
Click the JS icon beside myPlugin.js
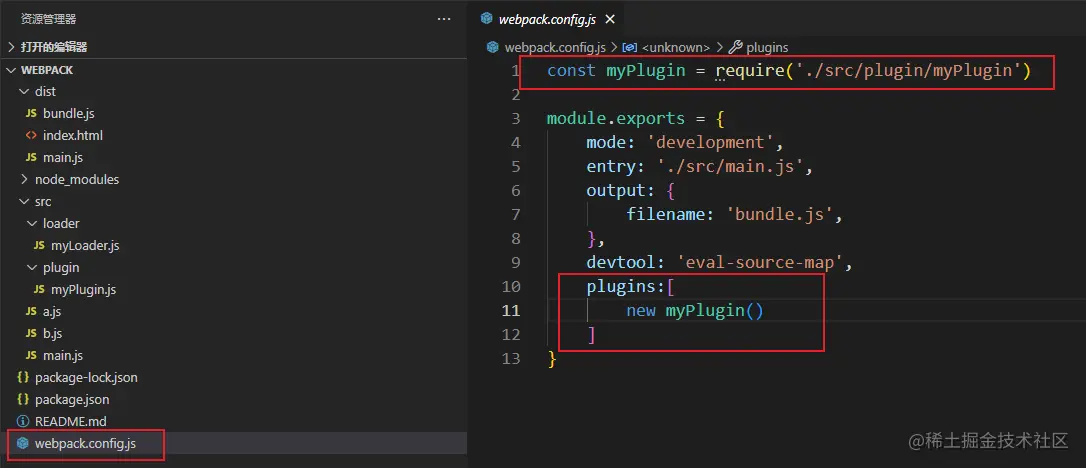[x=39, y=289]
